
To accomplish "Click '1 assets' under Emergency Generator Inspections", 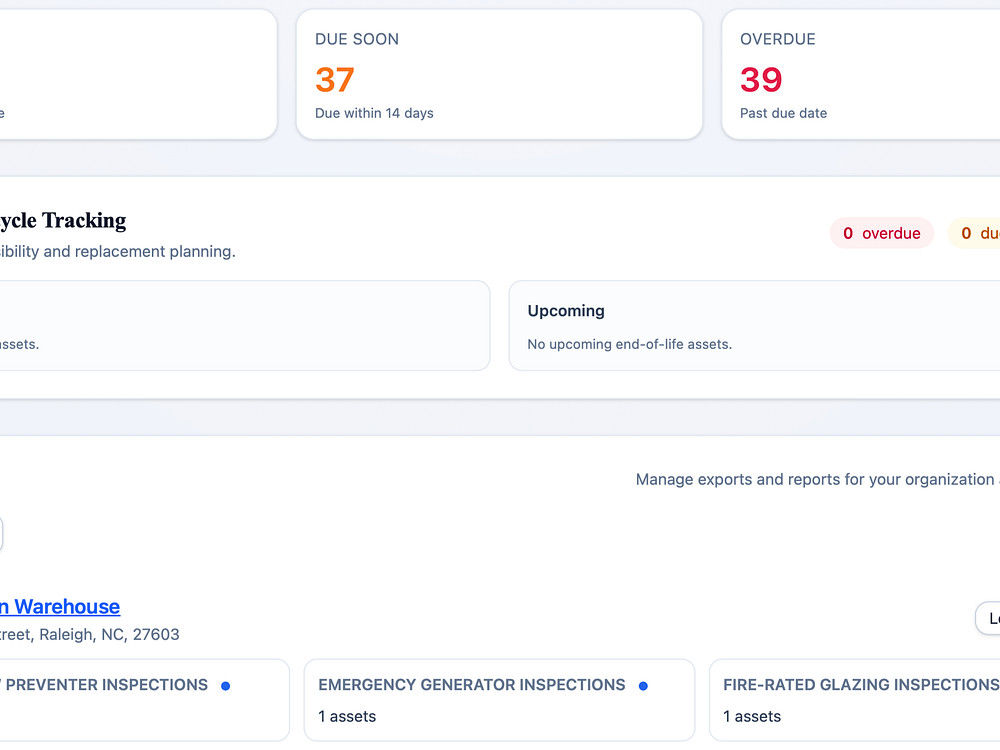I will pyautogui.click(x=347, y=717).
